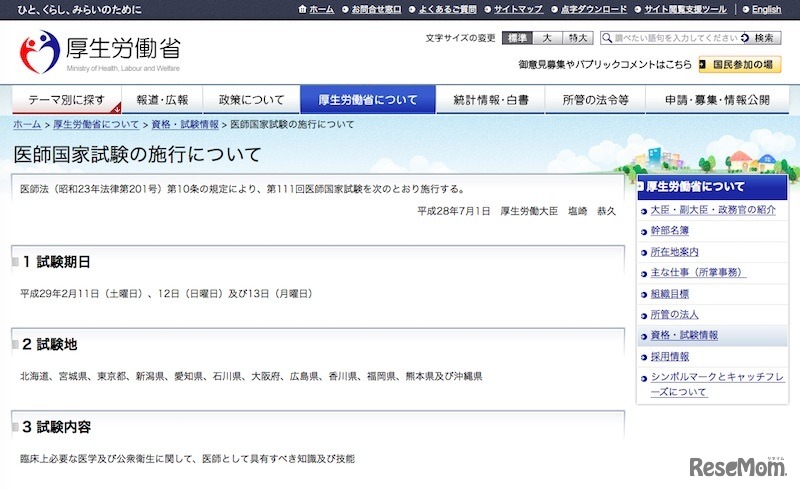The width and height of the screenshot is (800, 490).
Task: Open 主な仕事（所掌事務） sidebar link
Action: click(x=698, y=273)
